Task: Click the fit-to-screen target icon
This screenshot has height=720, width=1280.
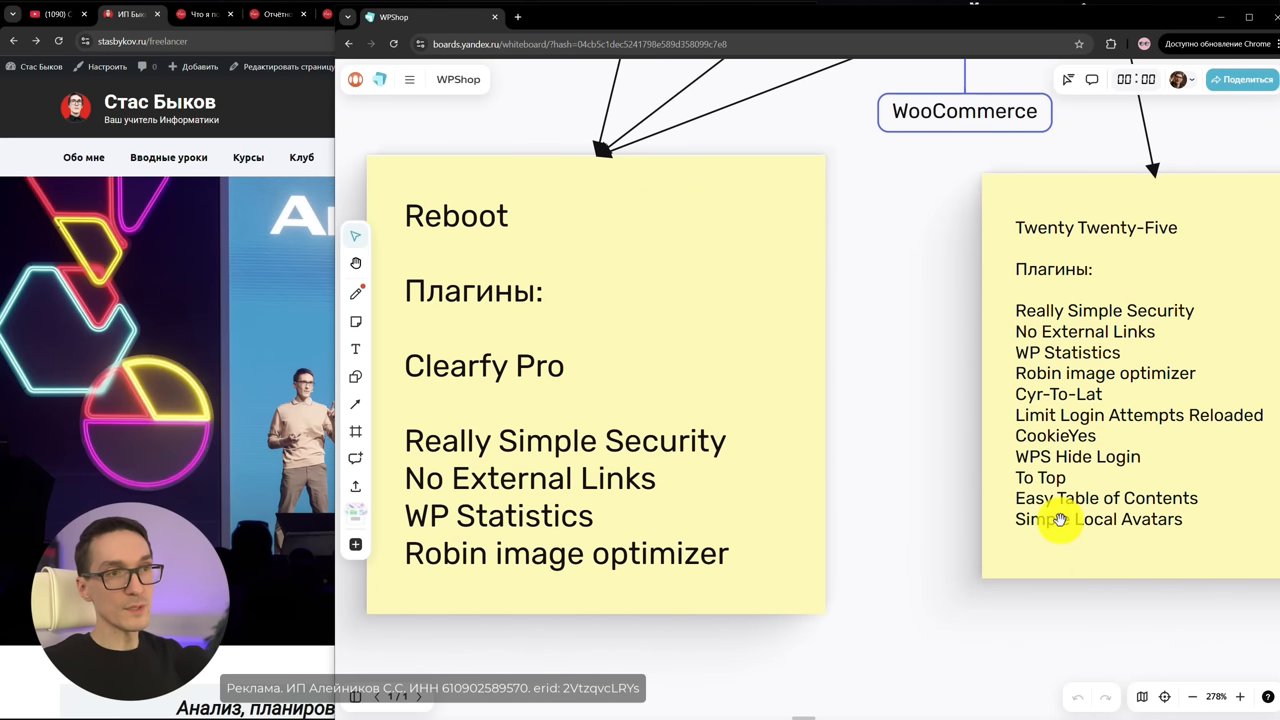Action: (x=1165, y=697)
